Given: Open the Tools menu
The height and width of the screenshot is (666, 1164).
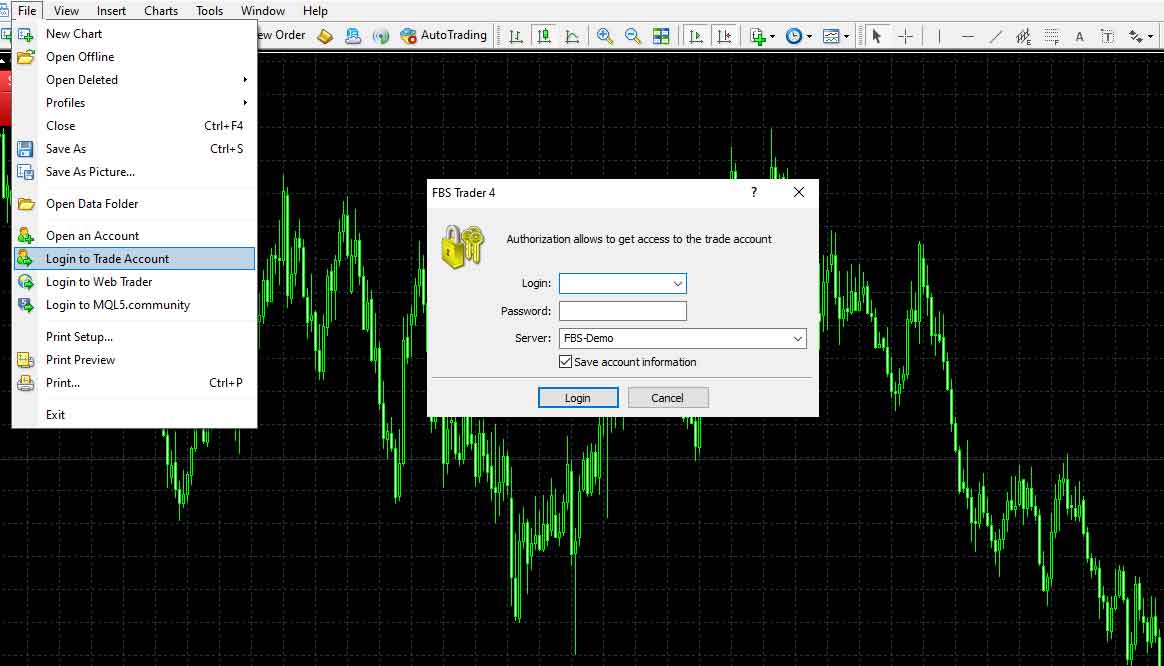Looking at the screenshot, I should pyautogui.click(x=209, y=10).
